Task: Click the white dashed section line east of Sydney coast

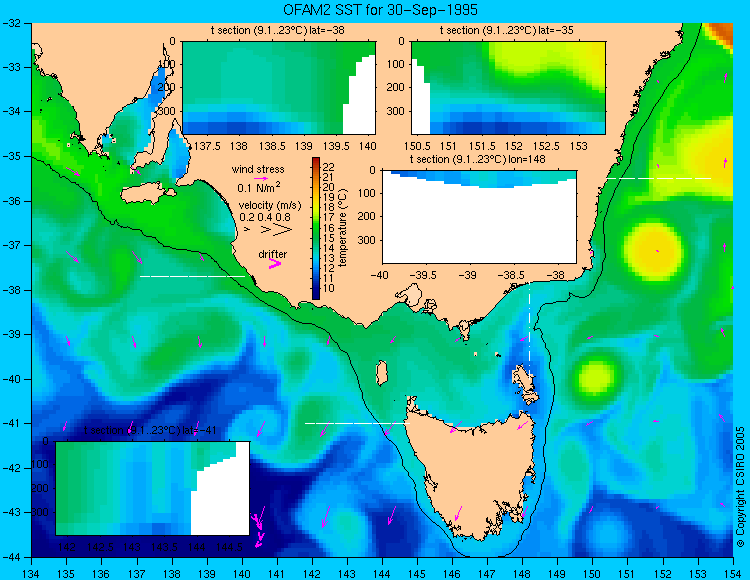Action: coord(659,178)
